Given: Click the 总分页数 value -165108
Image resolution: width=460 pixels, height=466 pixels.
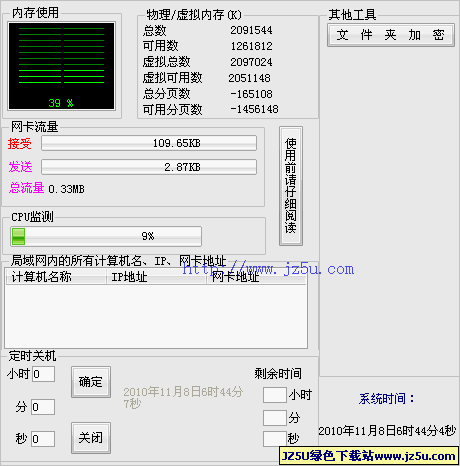Looking at the screenshot, I should point(251,94).
